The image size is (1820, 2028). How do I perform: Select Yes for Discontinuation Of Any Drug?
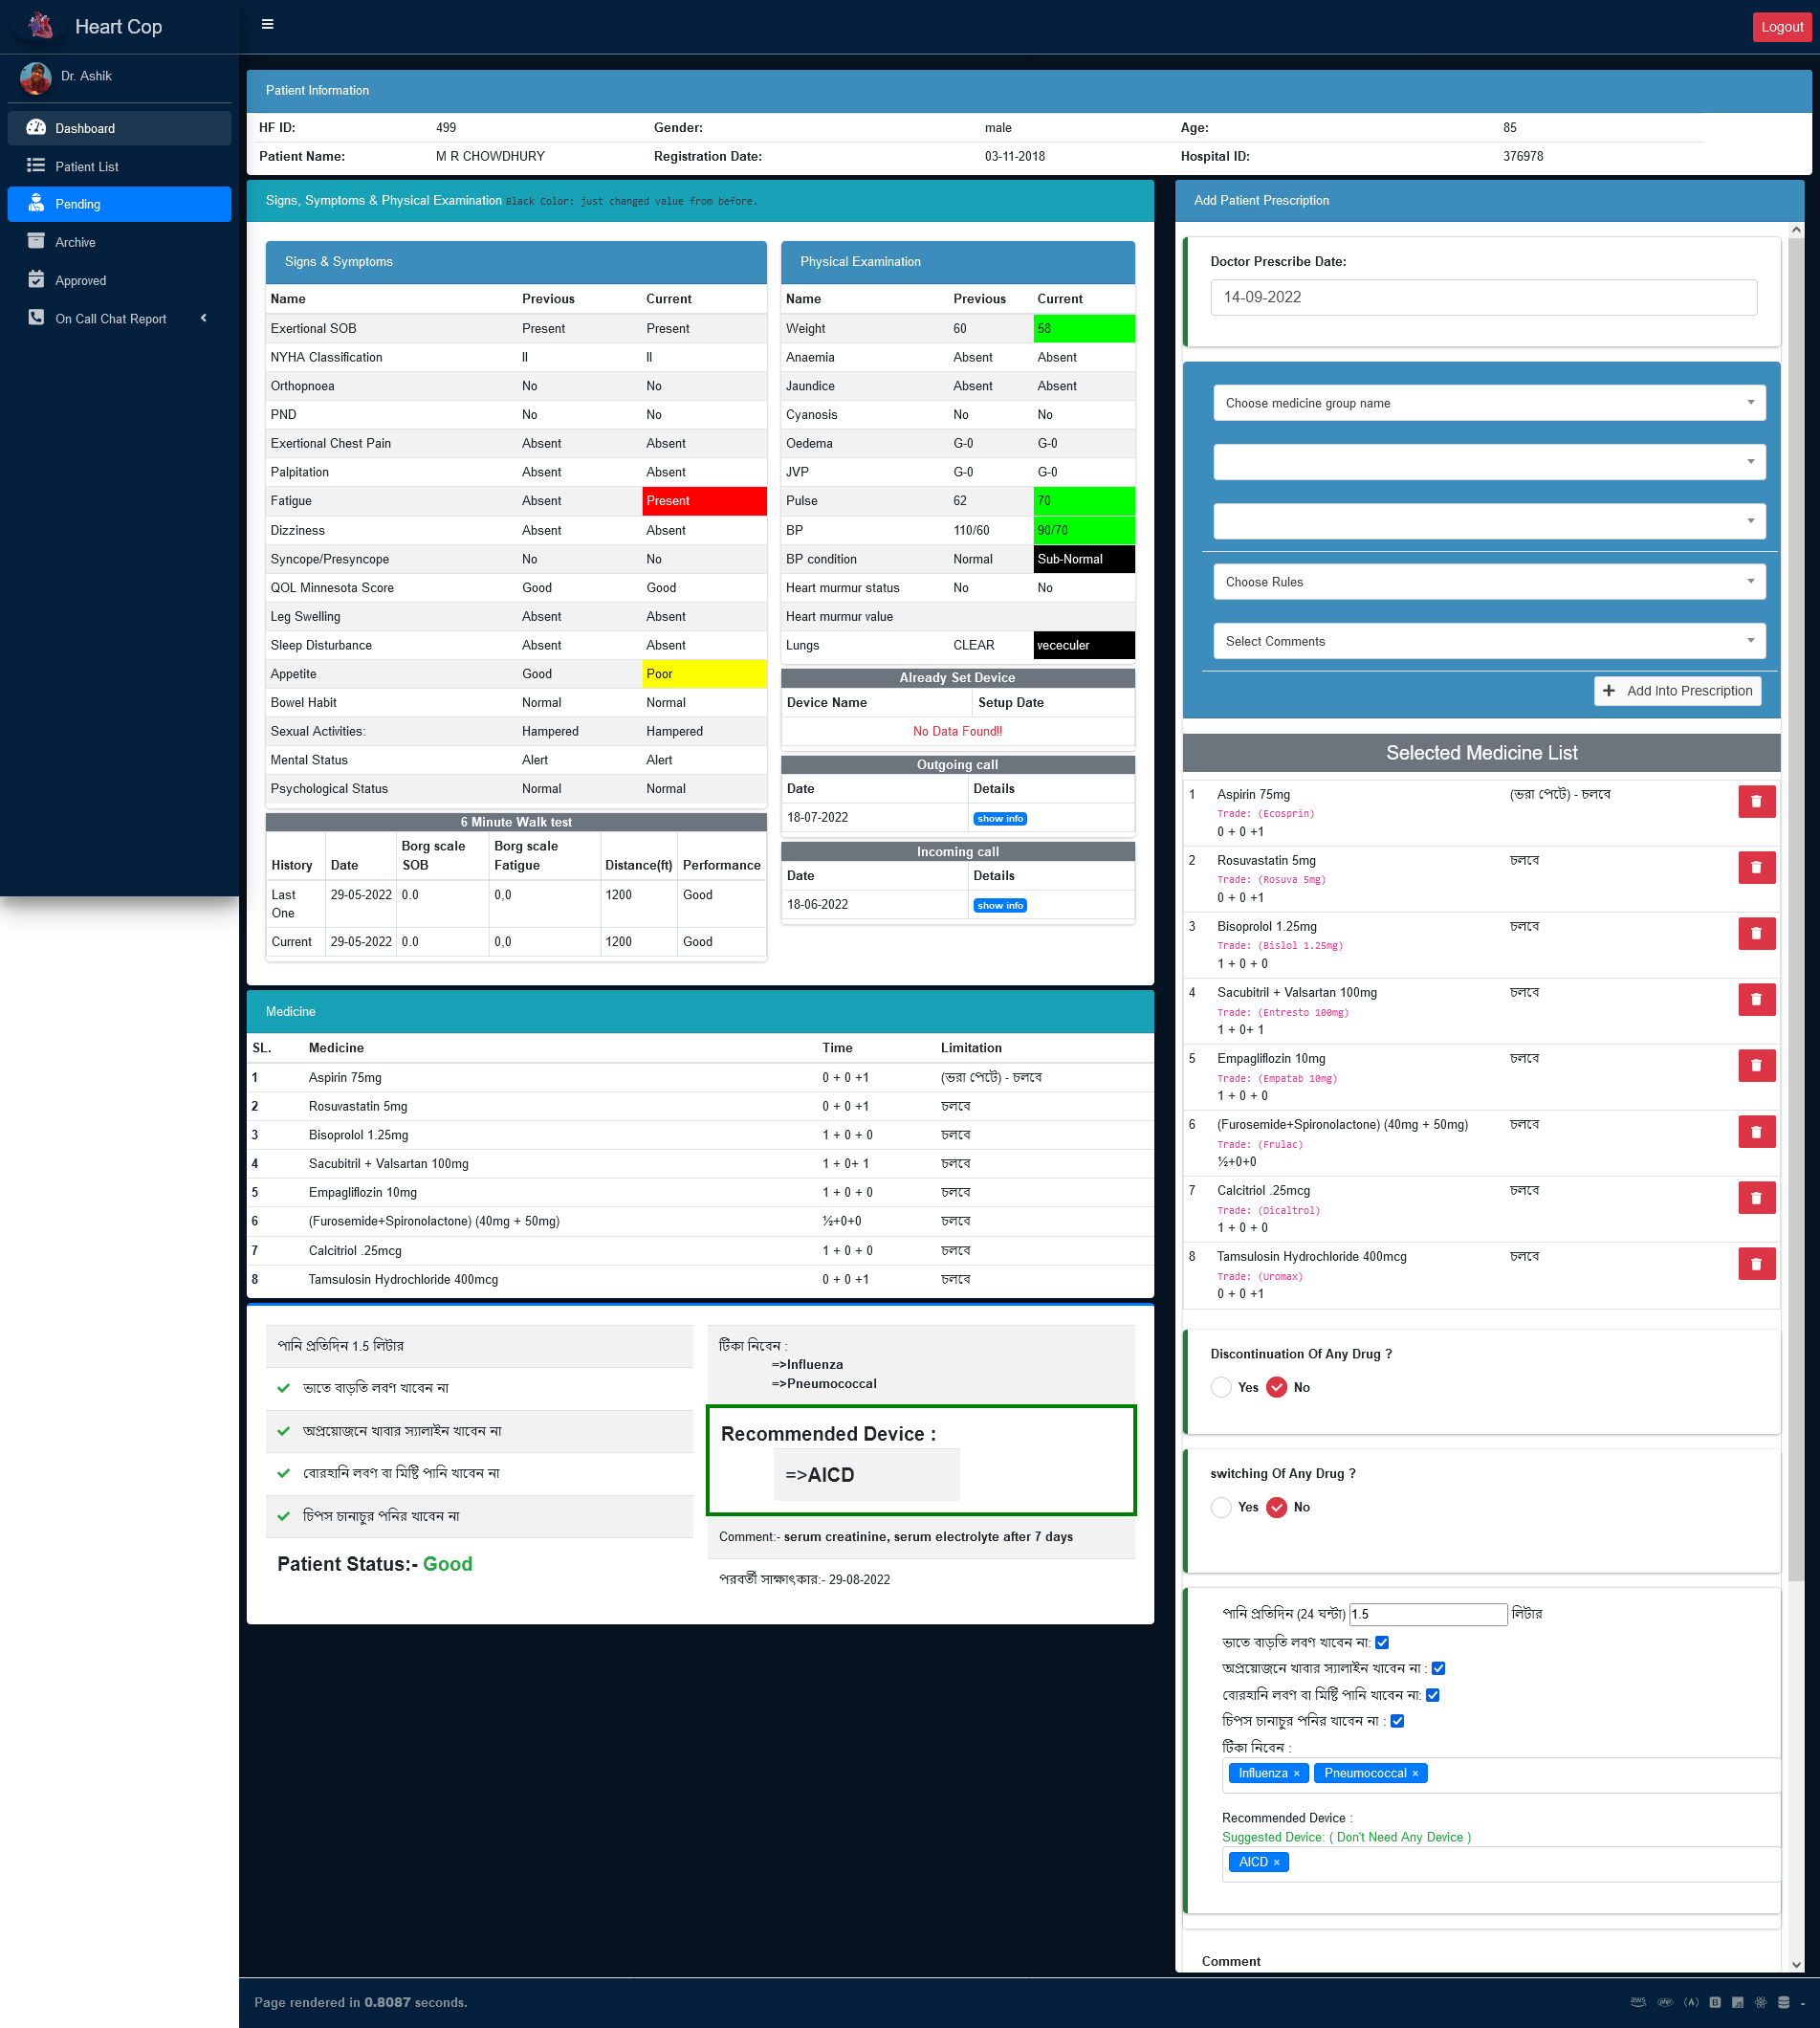tap(1221, 1387)
